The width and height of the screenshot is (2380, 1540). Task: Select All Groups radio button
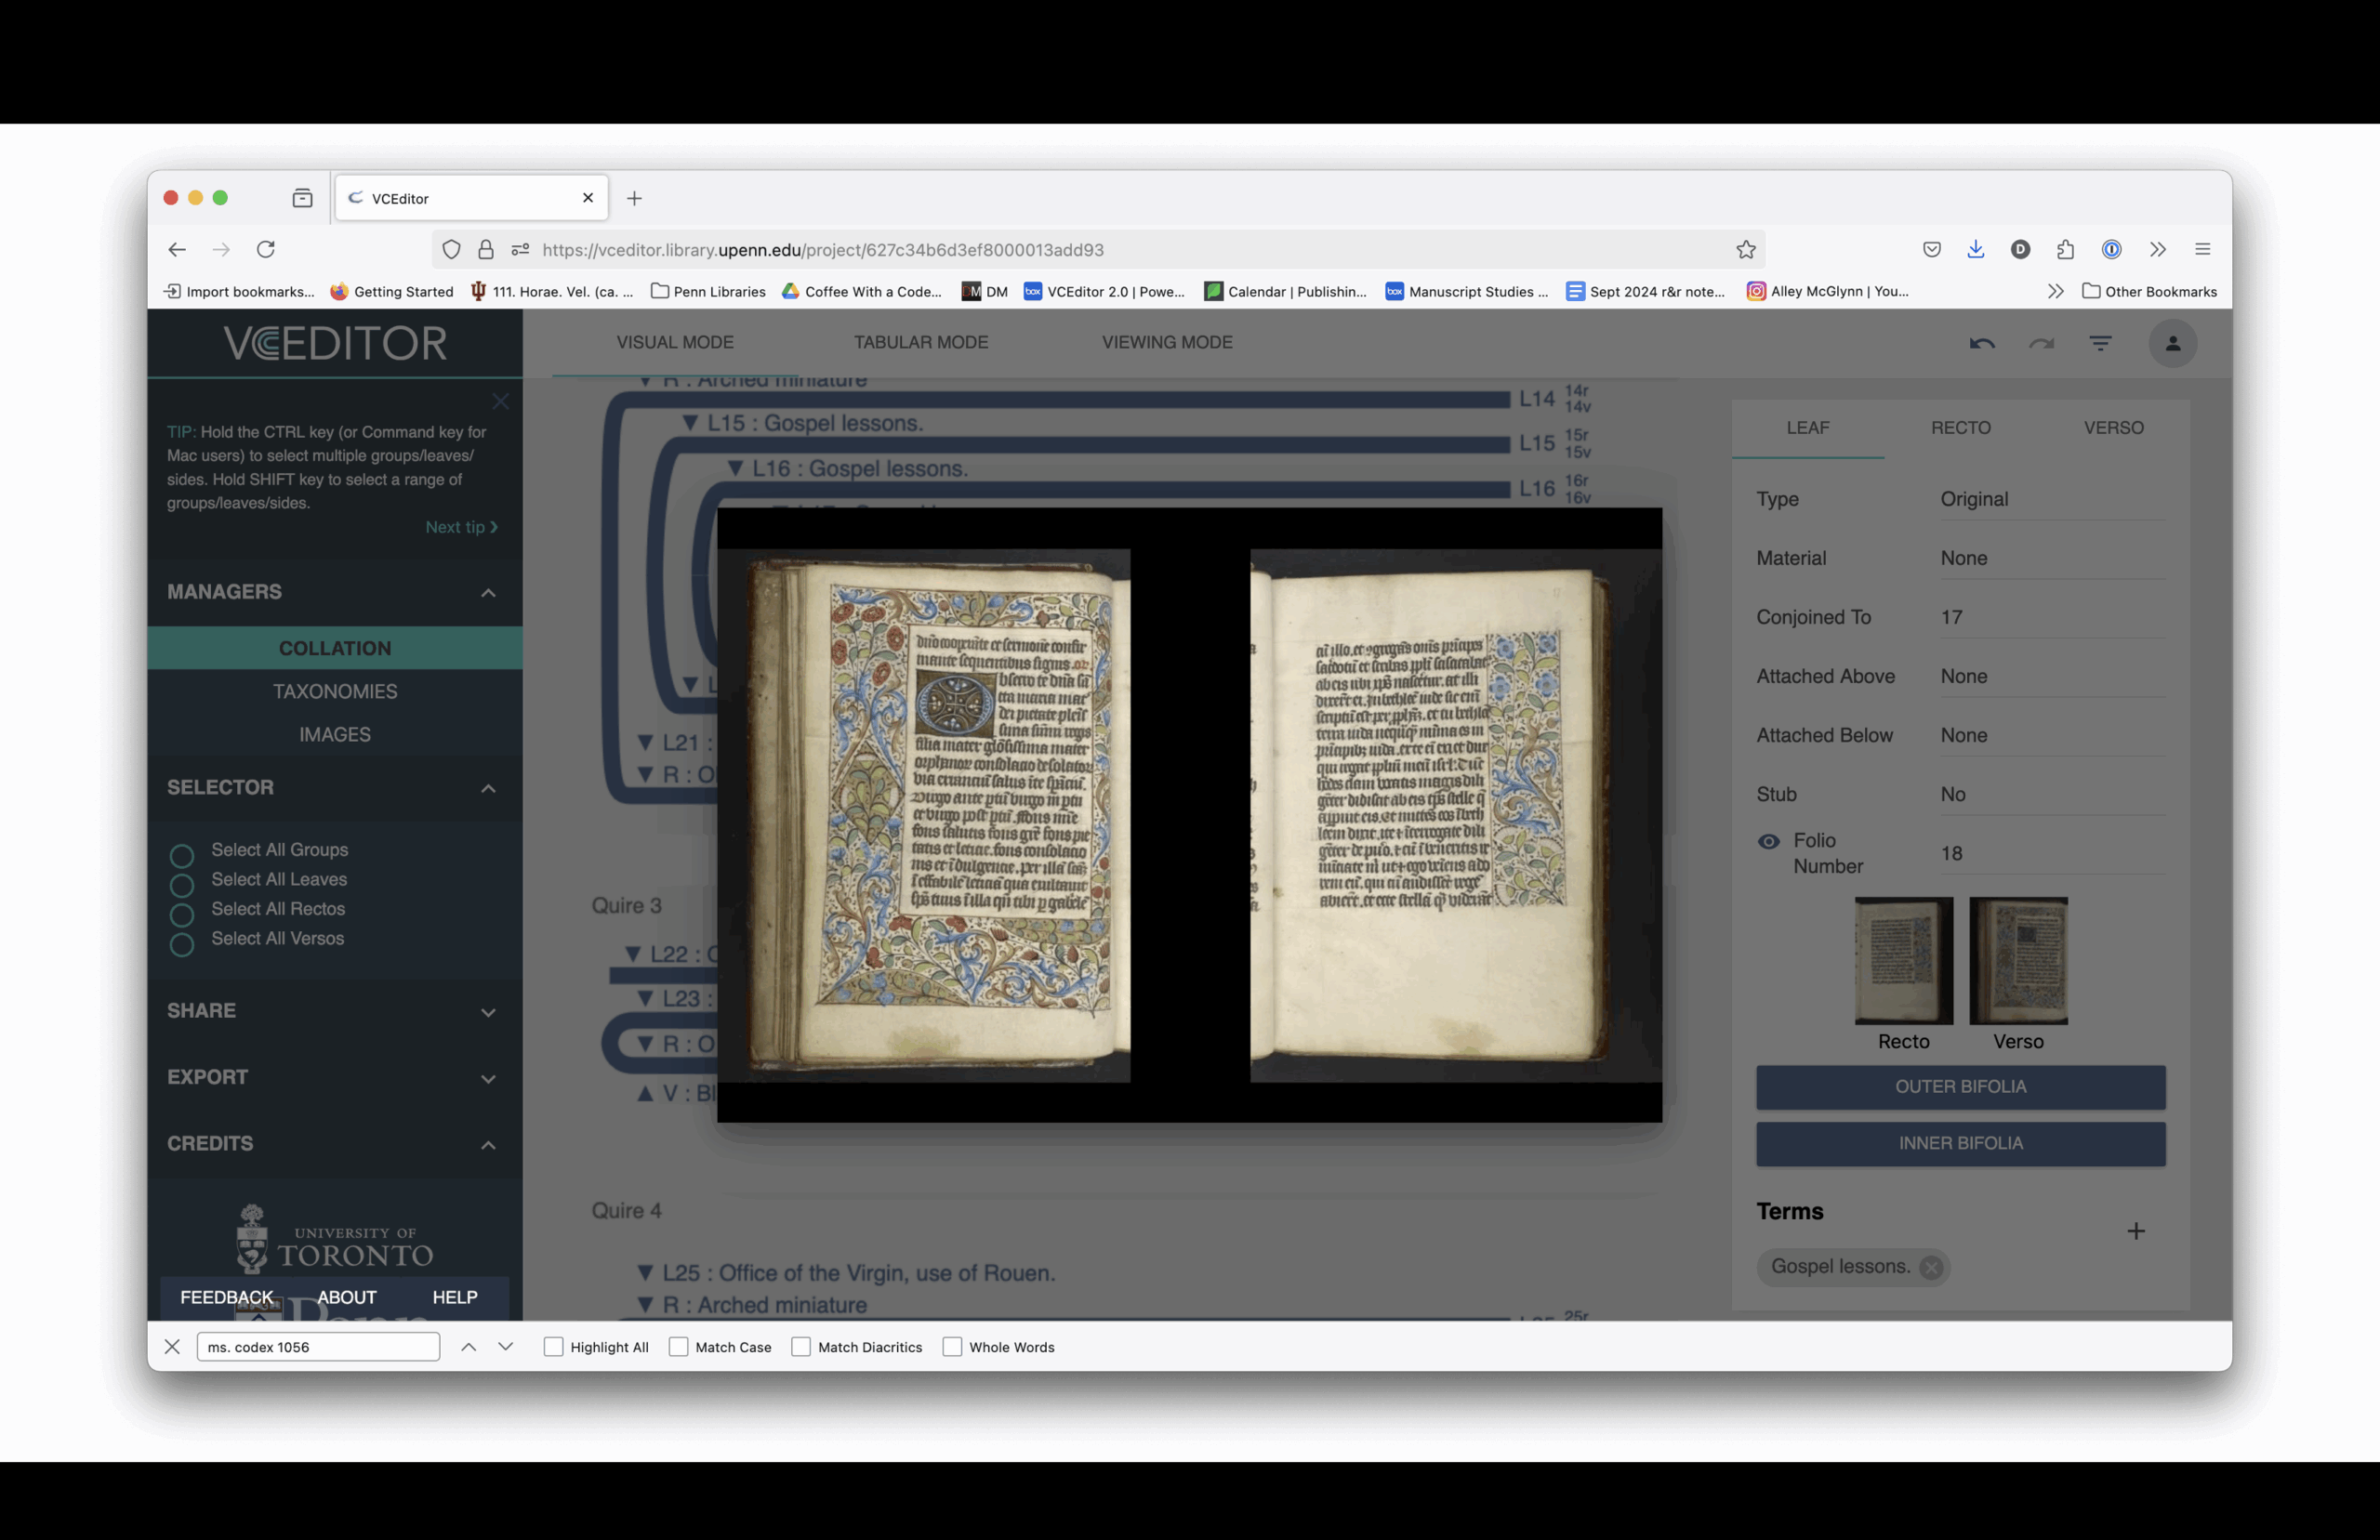(181, 856)
